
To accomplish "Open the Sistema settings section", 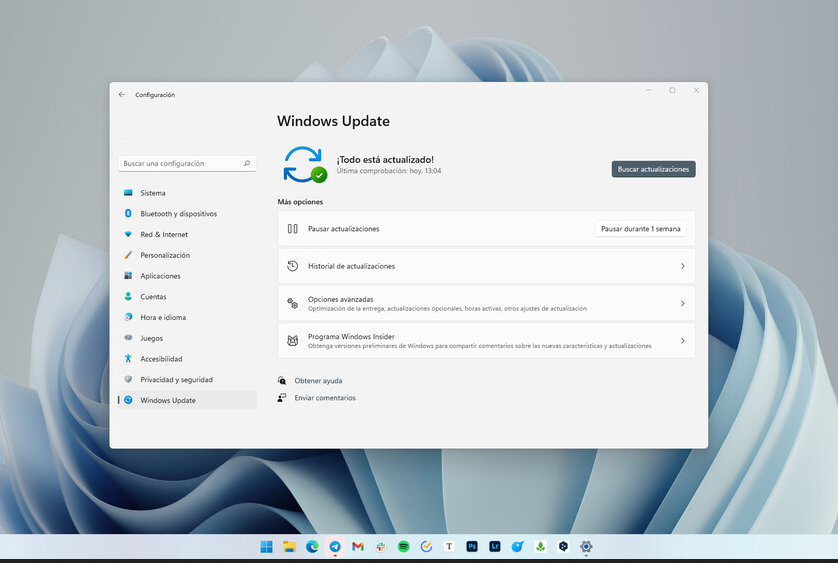I will 187,193.
